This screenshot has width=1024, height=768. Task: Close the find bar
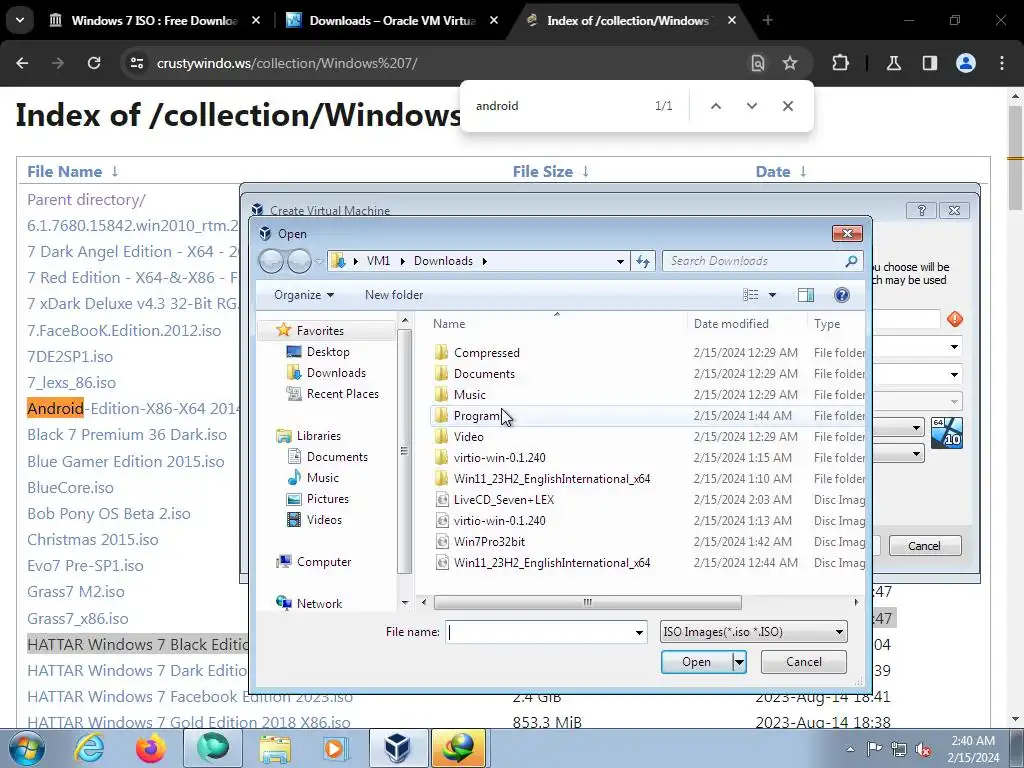click(788, 106)
